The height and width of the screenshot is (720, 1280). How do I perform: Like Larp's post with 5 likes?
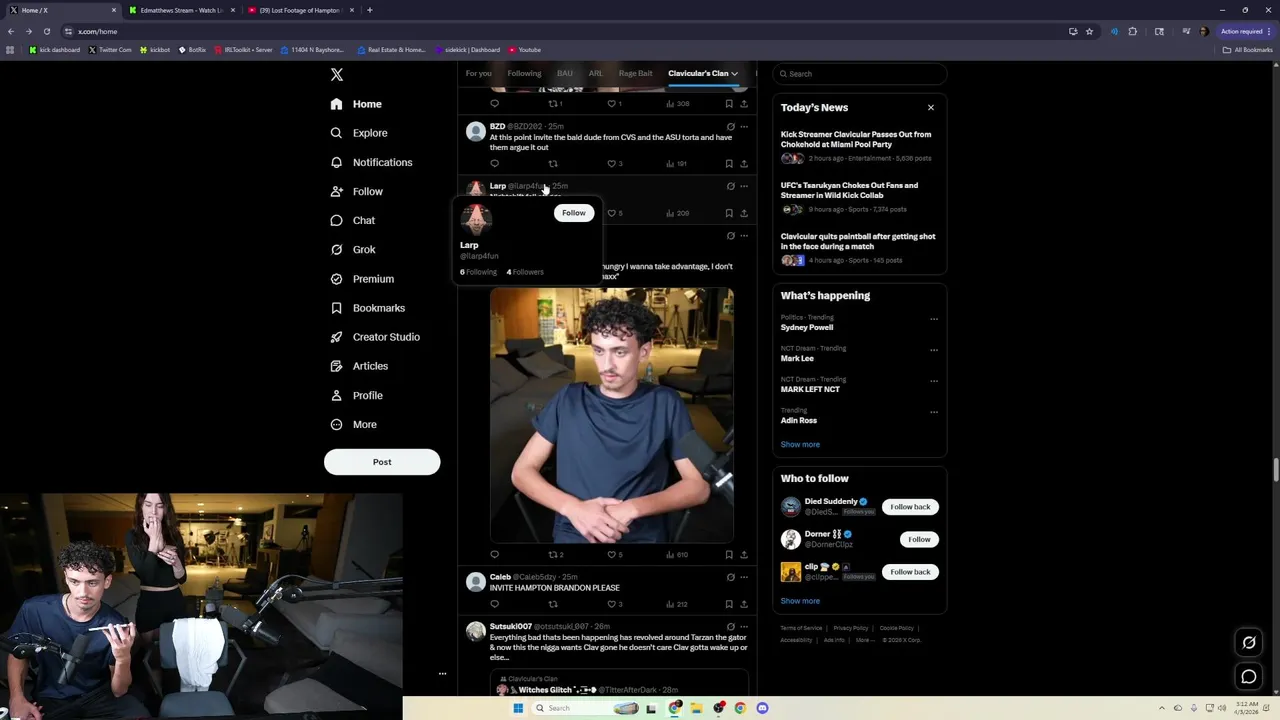pos(611,213)
